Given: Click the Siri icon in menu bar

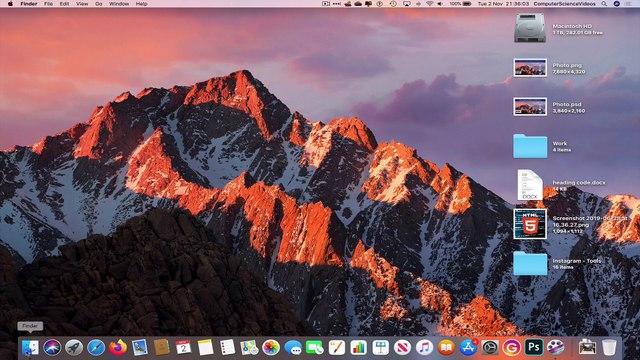Looking at the screenshot, I should 617,4.
